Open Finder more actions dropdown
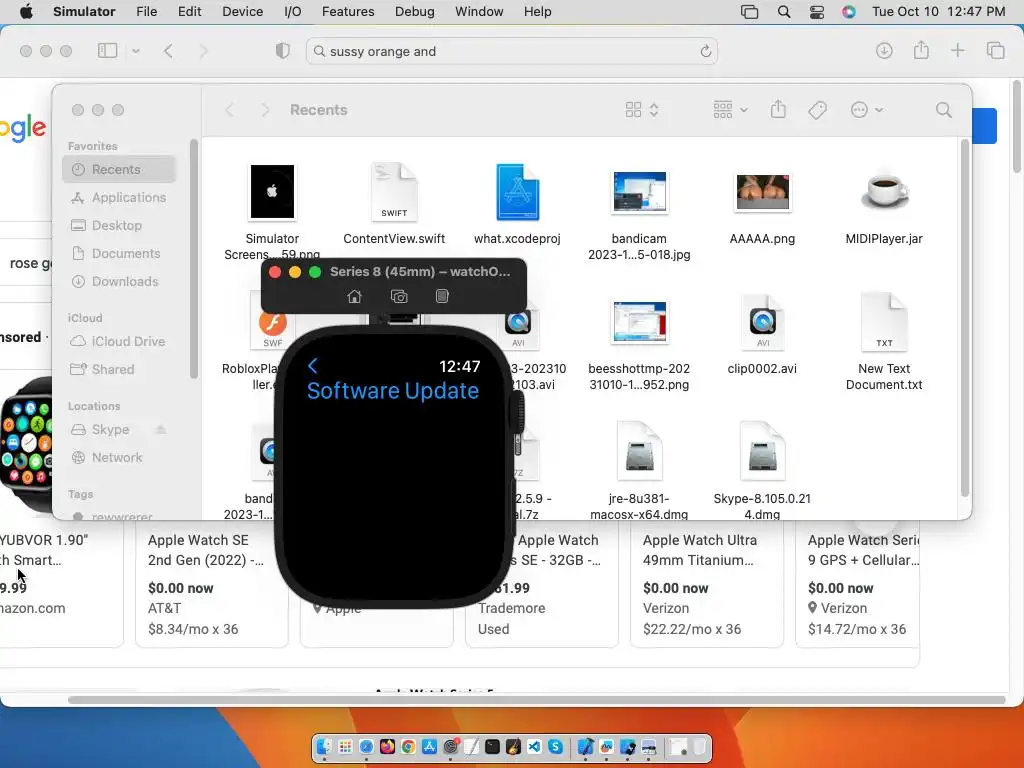 pyautogui.click(x=867, y=110)
